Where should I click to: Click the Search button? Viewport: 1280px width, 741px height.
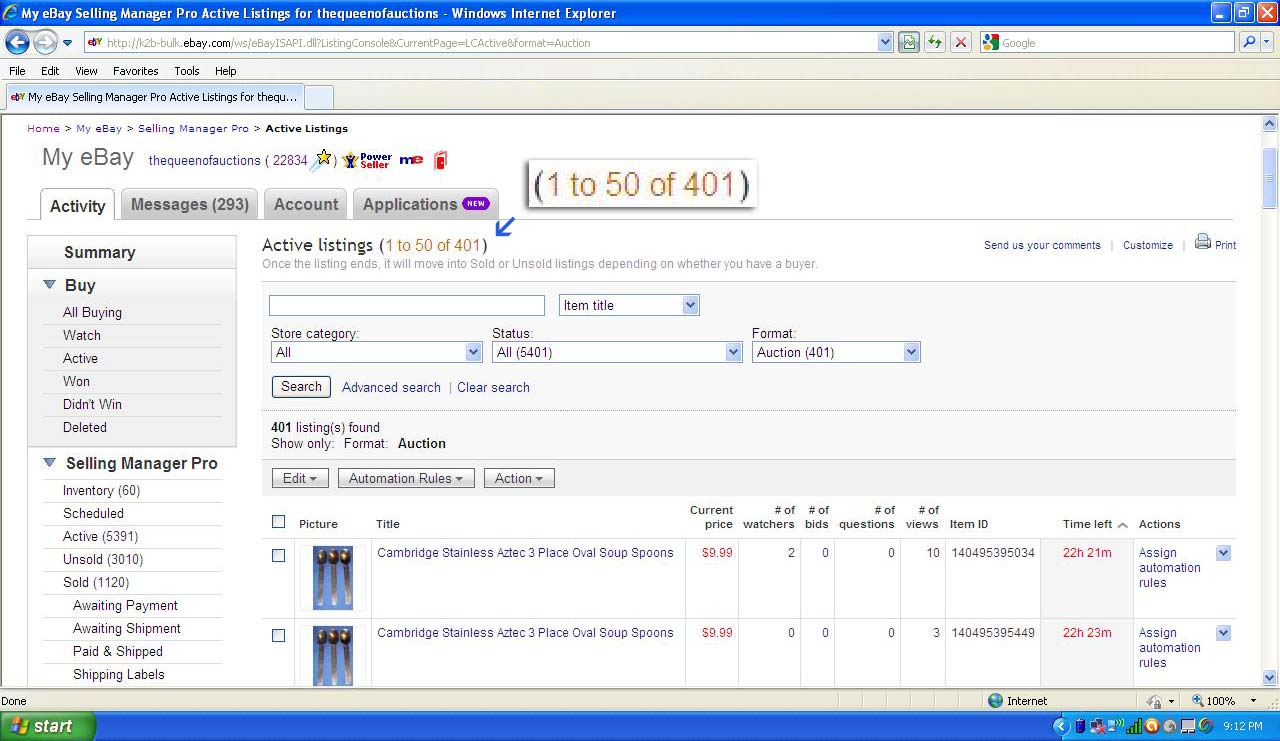pos(301,387)
